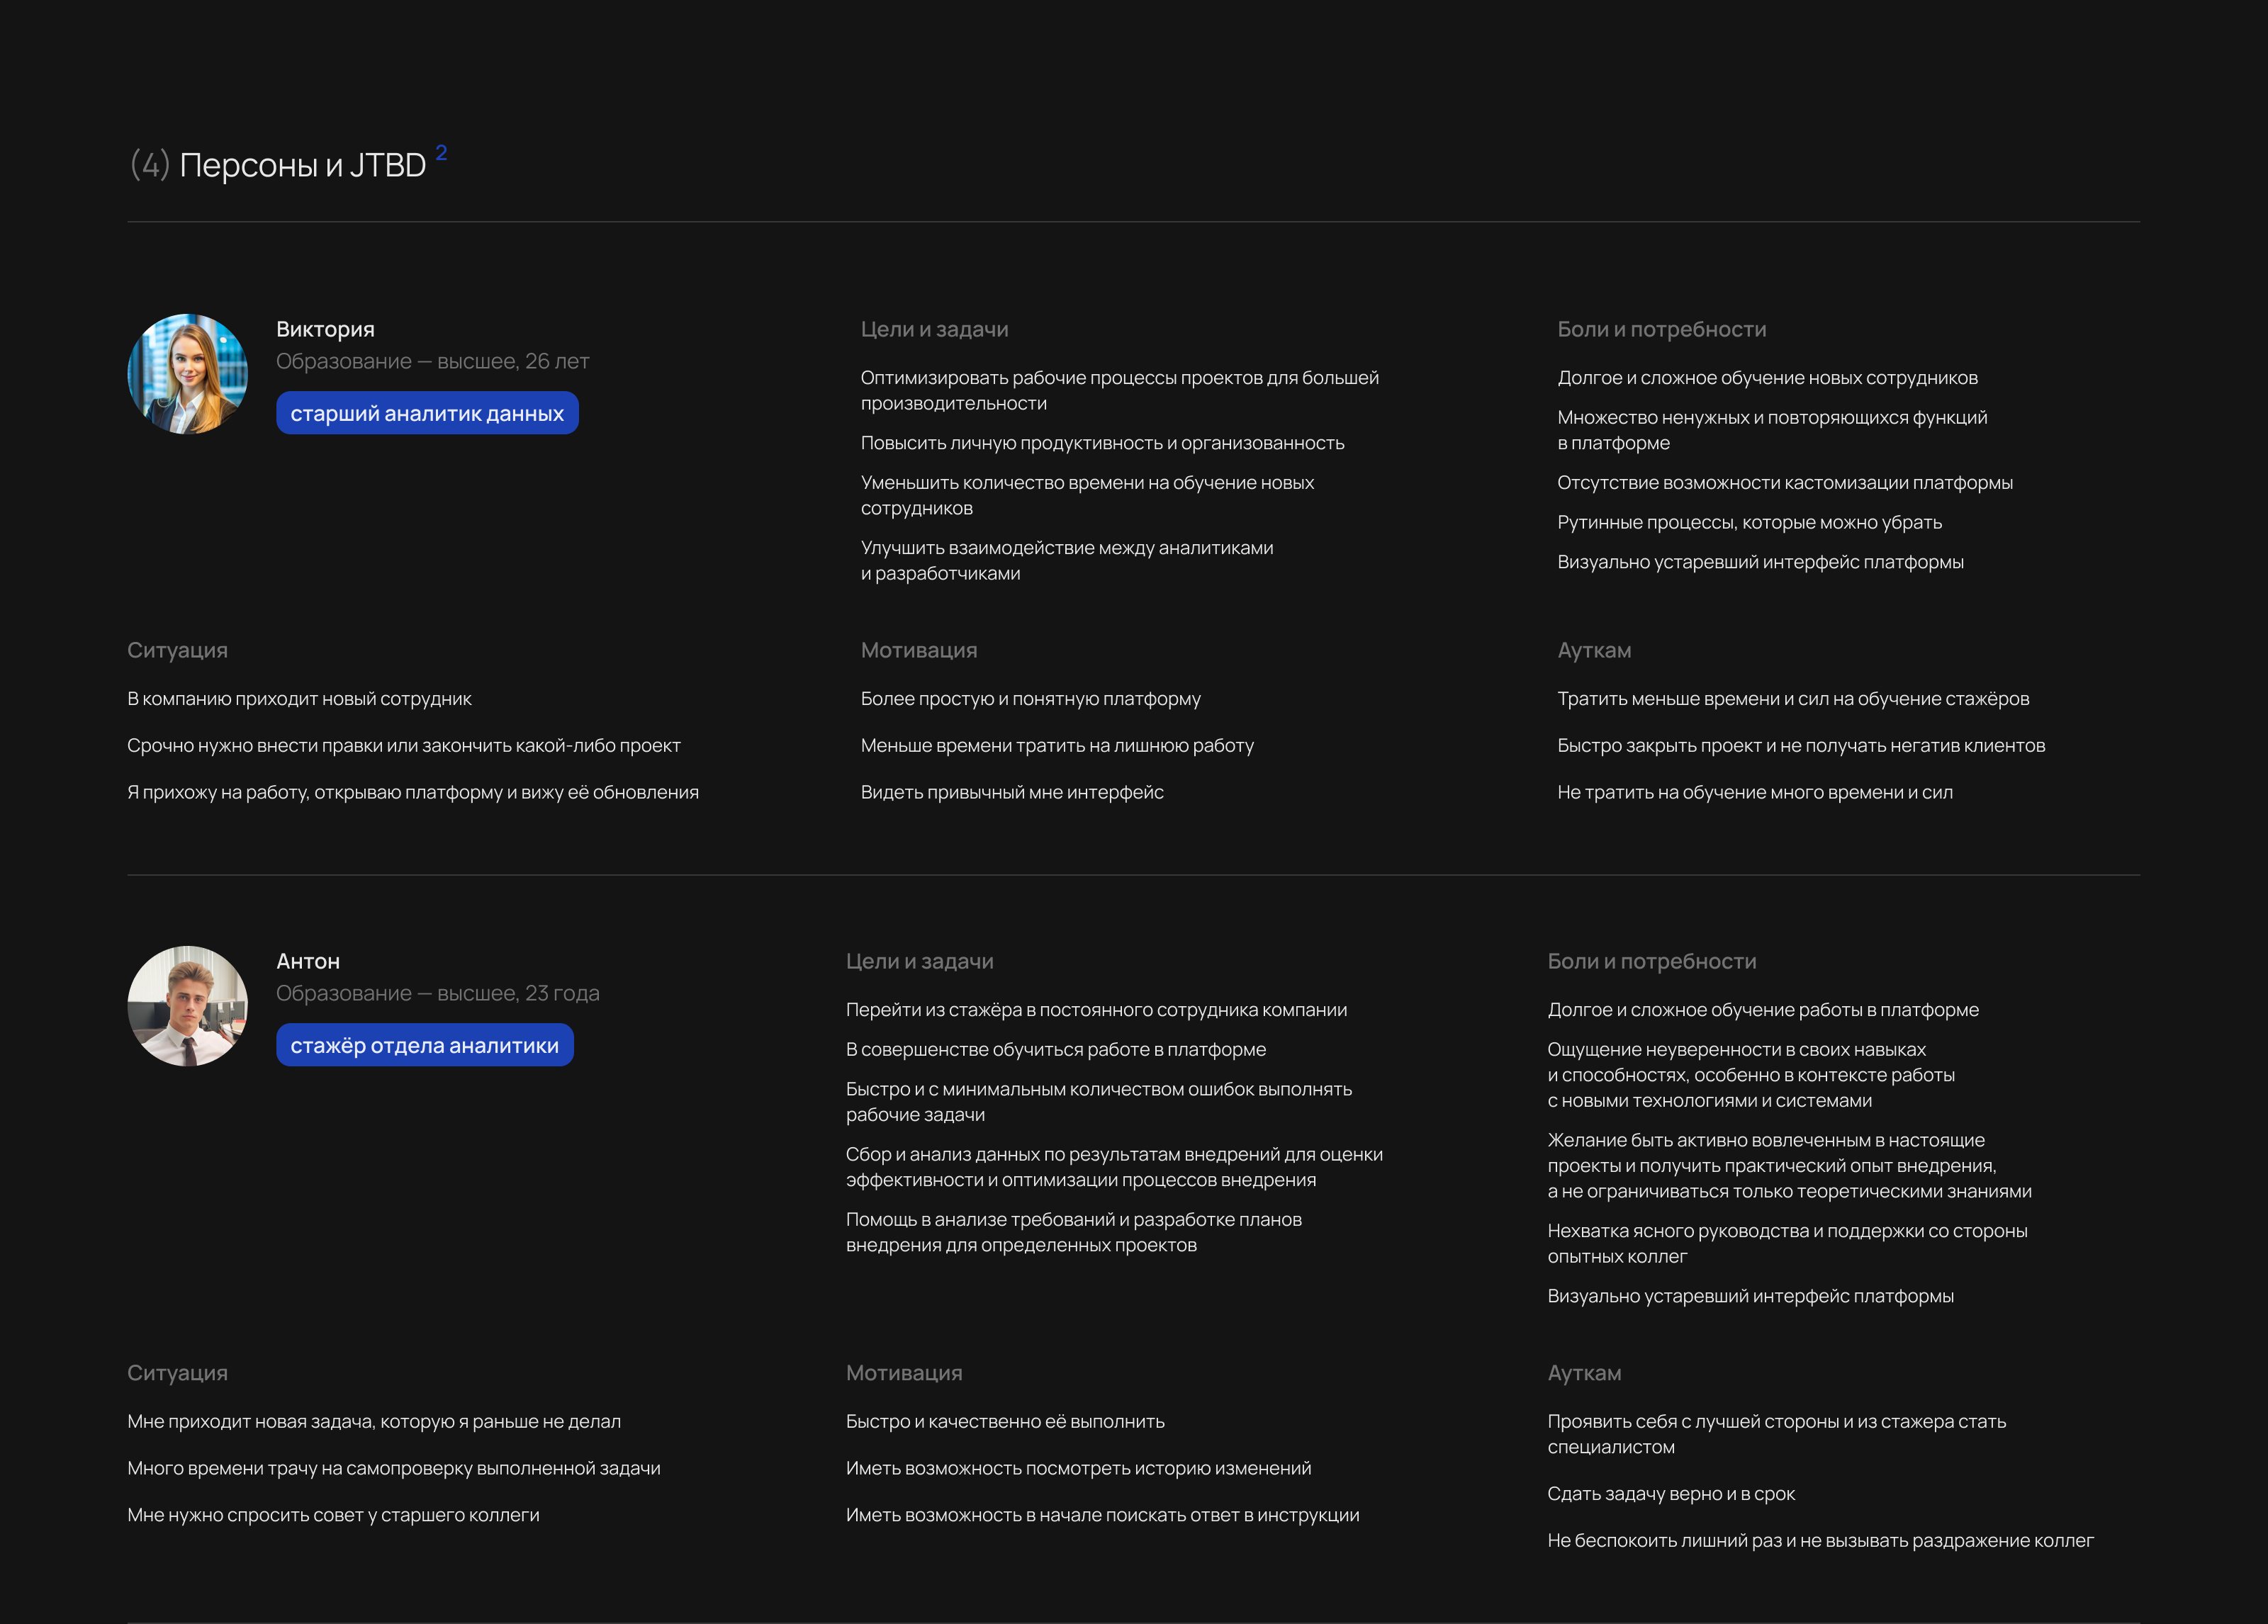Click Антон's 'Ауткам' heading

(x=1584, y=1373)
